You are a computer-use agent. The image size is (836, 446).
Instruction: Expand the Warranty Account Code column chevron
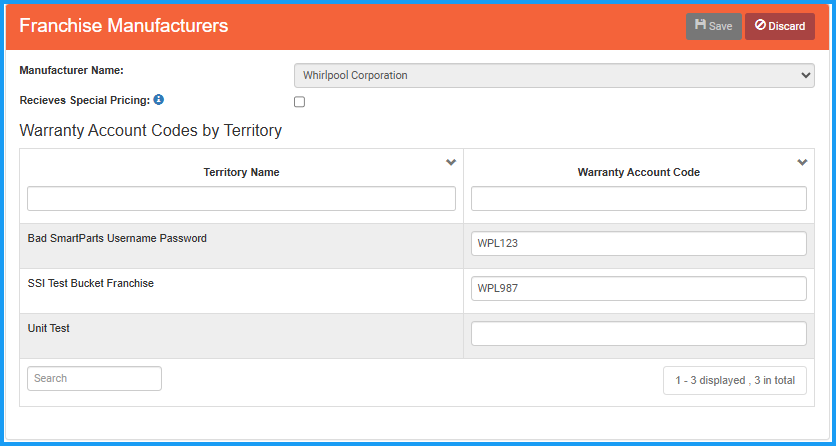802,162
